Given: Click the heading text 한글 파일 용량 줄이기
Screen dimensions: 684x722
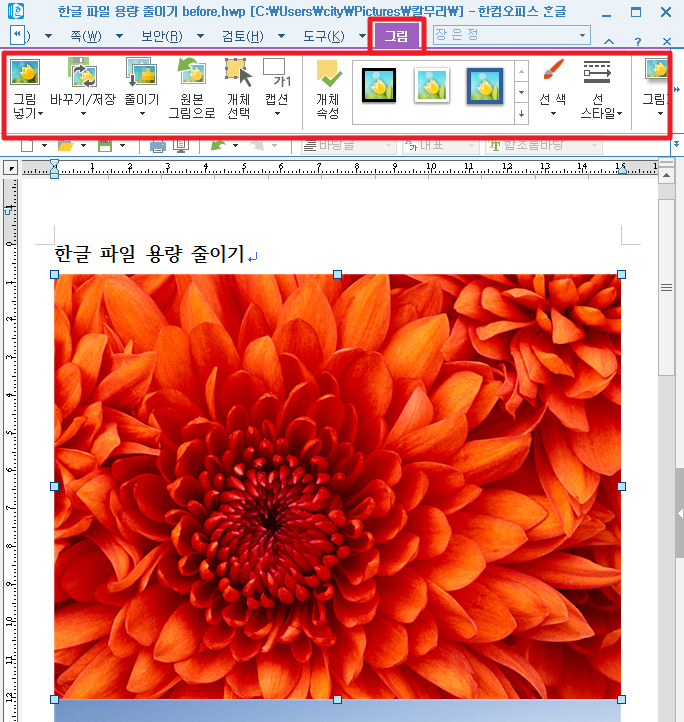Looking at the screenshot, I should point(149,254).
